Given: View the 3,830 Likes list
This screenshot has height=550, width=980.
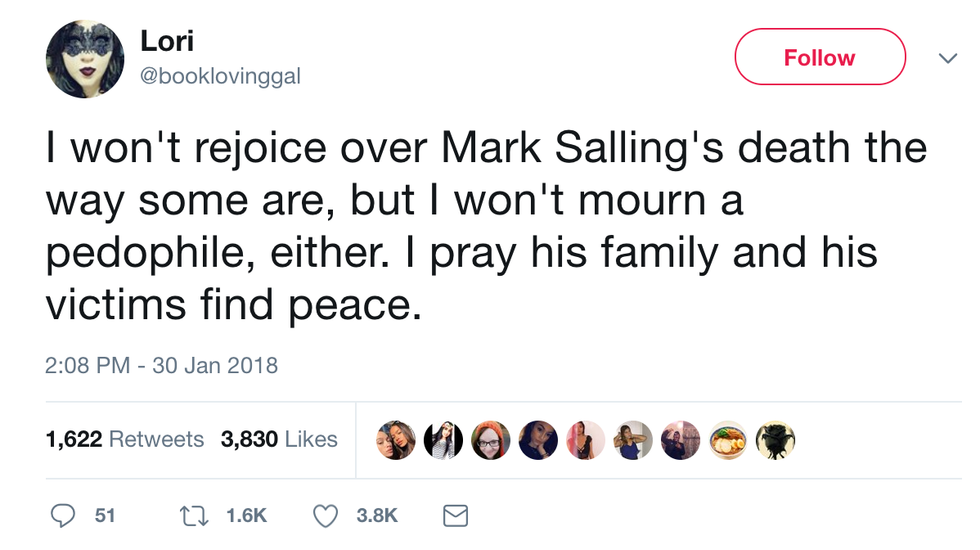Looking at the screenshot, I should click(x=279, y=439).
